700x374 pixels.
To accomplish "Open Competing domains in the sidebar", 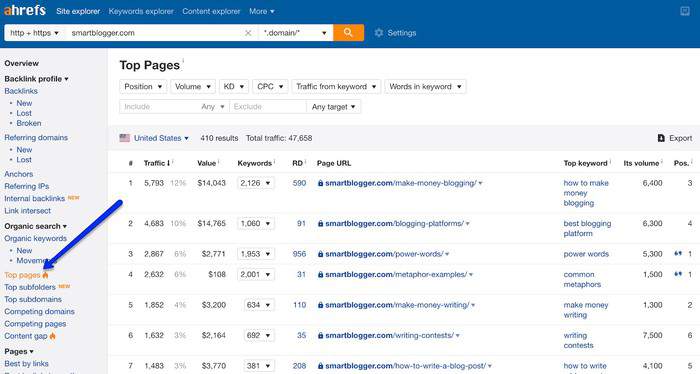I will [x=39, y=312].
